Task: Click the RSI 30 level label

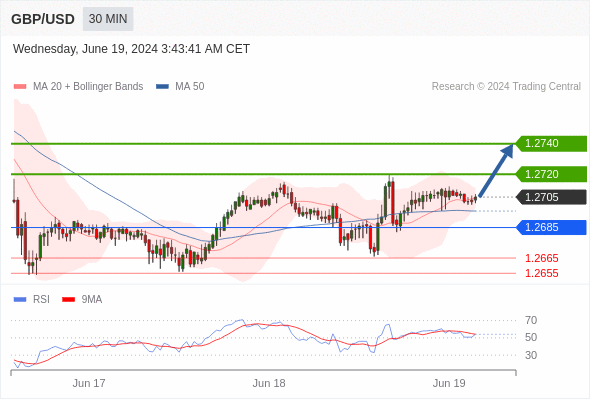Action: (531, 355)
